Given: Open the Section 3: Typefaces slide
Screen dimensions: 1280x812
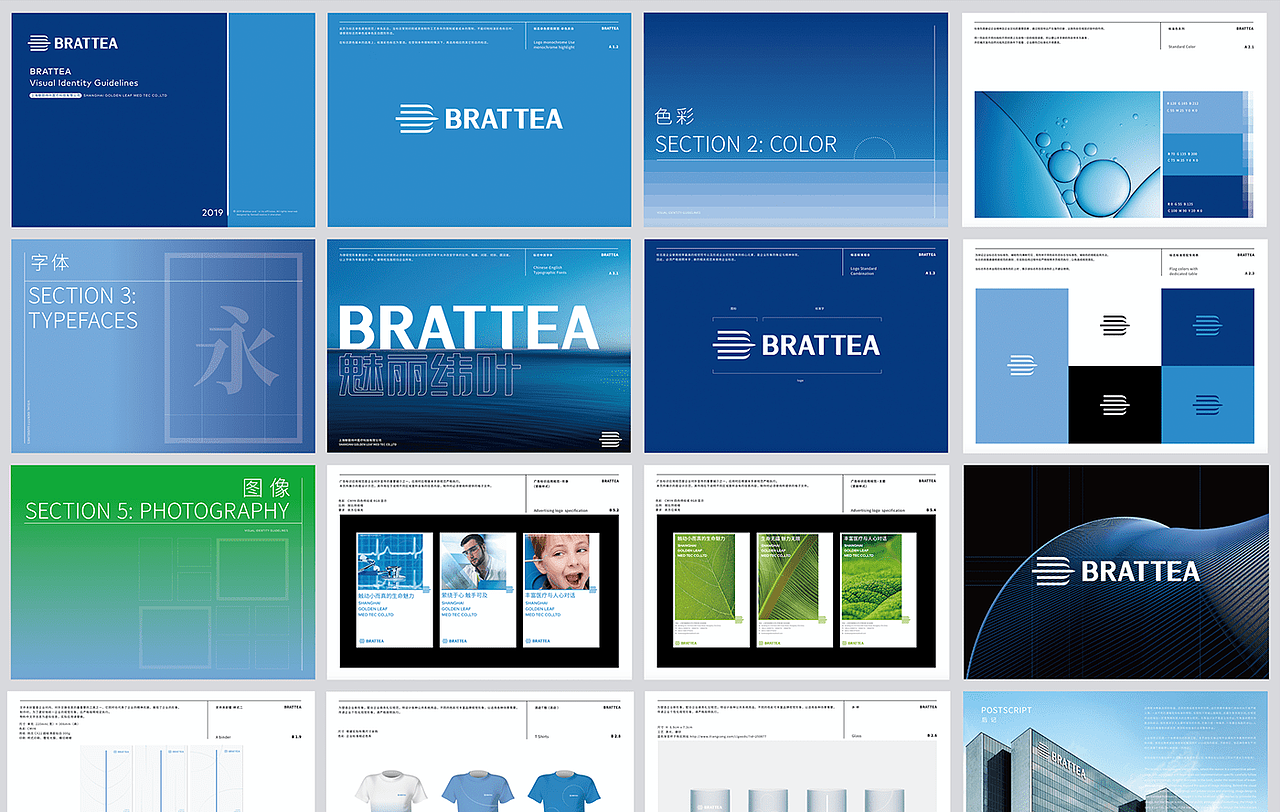Looking at the screenshot, I should (x=163, y=346).
